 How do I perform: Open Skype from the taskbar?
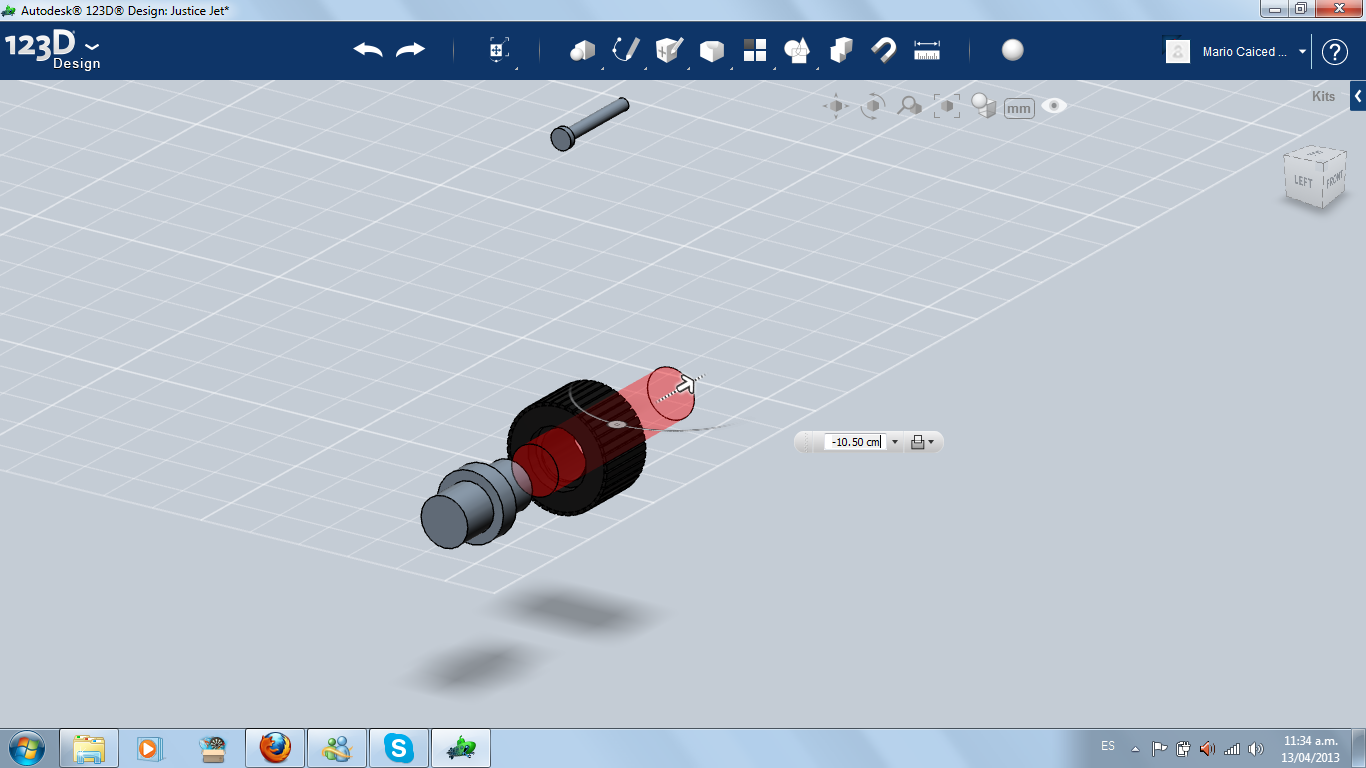tap(400, 748)
